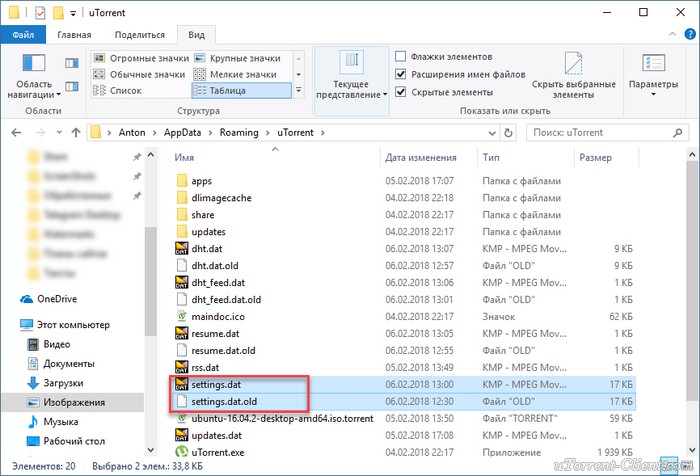Click the Музыка music note icon

33,422
